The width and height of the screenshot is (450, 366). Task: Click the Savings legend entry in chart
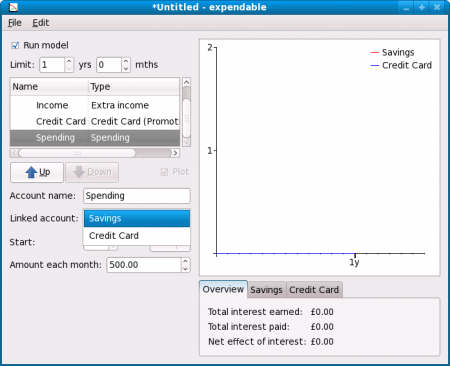coord(392,52)
